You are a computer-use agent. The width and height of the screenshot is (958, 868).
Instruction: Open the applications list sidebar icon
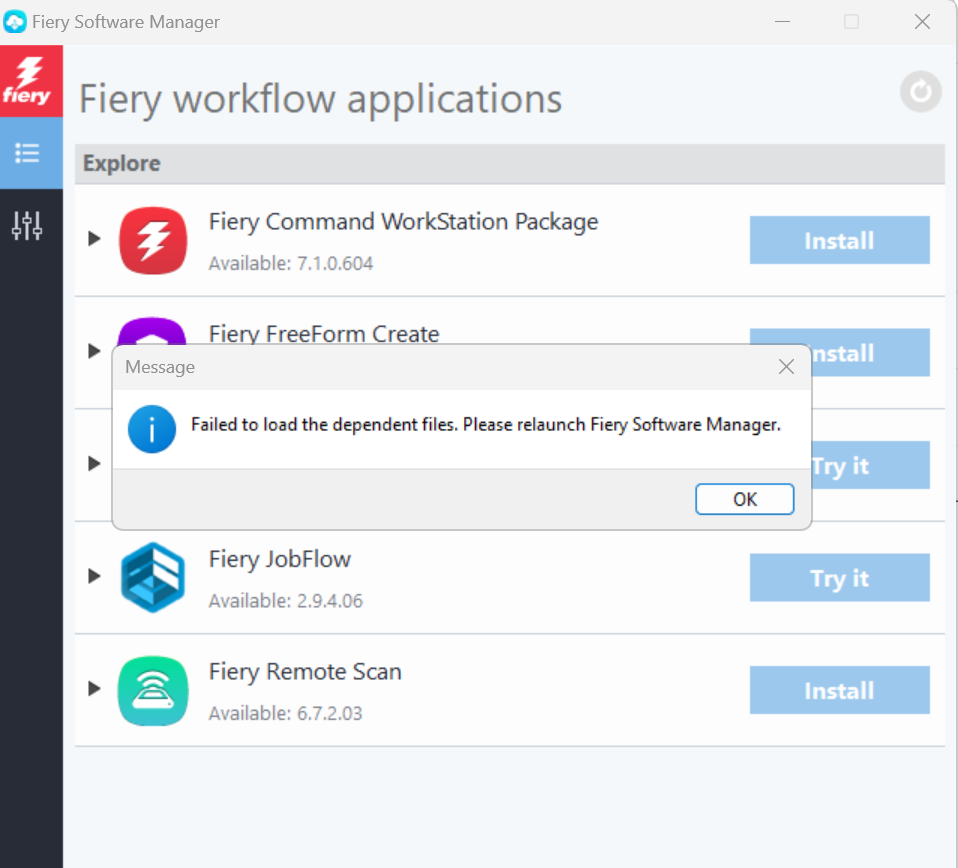pyautogui.click(x=27, y=153)
